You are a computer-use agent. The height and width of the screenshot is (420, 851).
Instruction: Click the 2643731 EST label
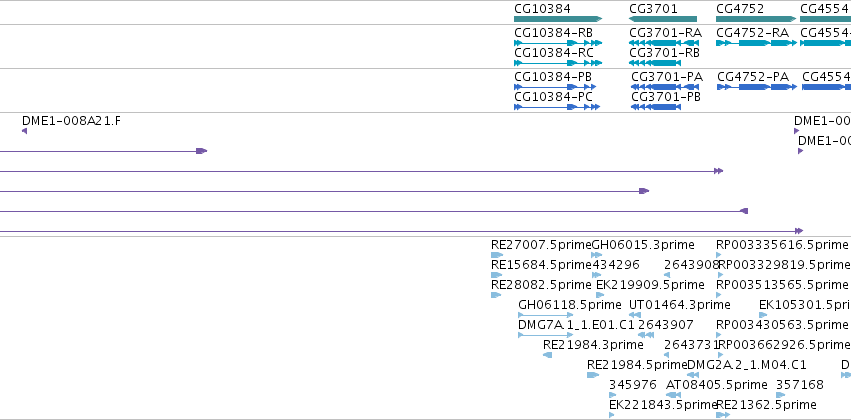click(691, 344)
